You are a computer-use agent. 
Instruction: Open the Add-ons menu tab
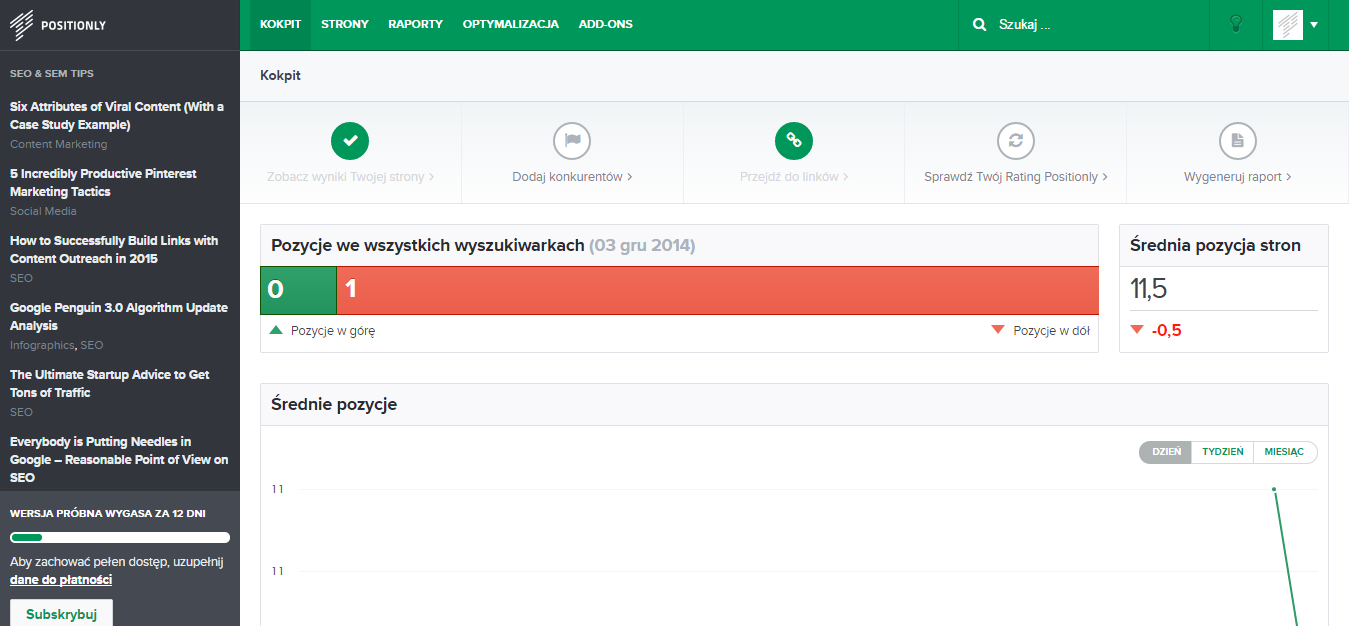(606, 24)
